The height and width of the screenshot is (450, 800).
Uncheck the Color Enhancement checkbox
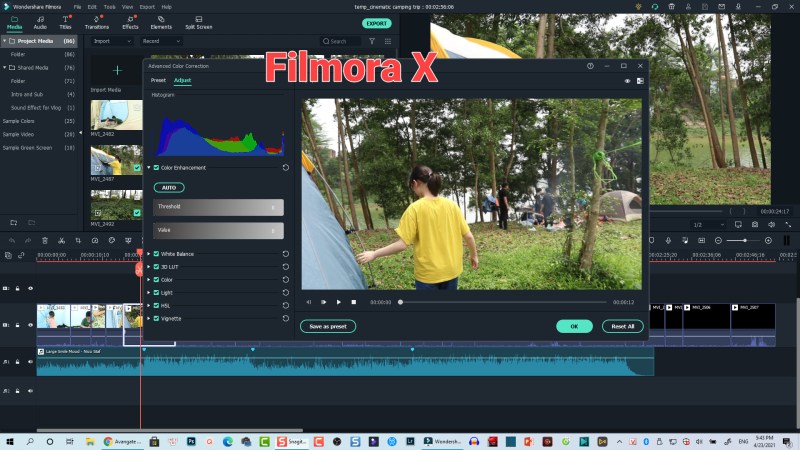pyautogui.click(x=156, y=168)
